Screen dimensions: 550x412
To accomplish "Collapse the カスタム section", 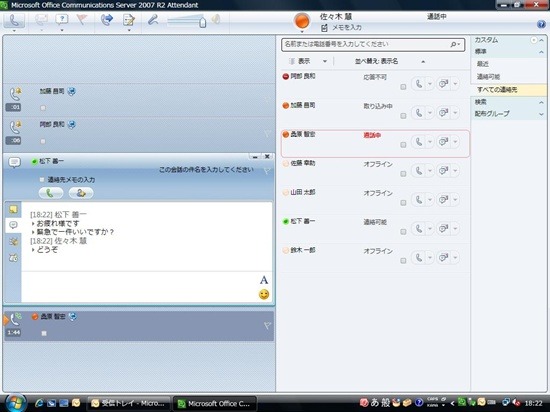I will 541,40.
